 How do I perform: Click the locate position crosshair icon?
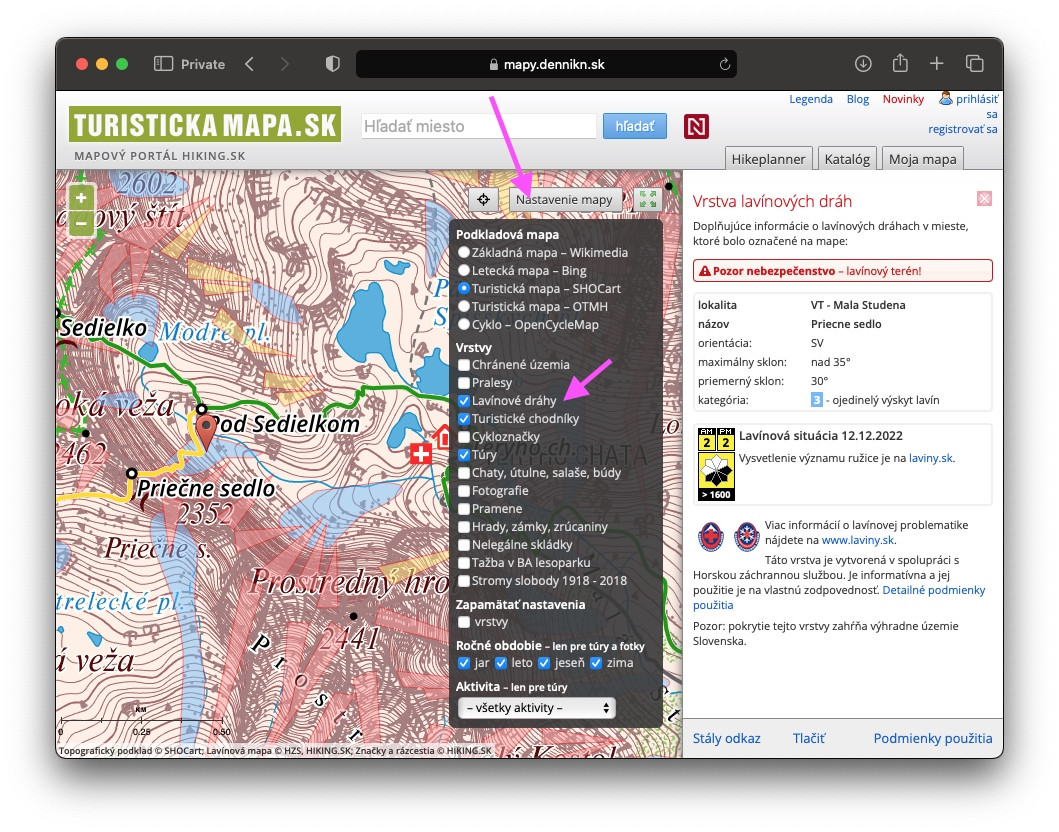tap(484, 199)
